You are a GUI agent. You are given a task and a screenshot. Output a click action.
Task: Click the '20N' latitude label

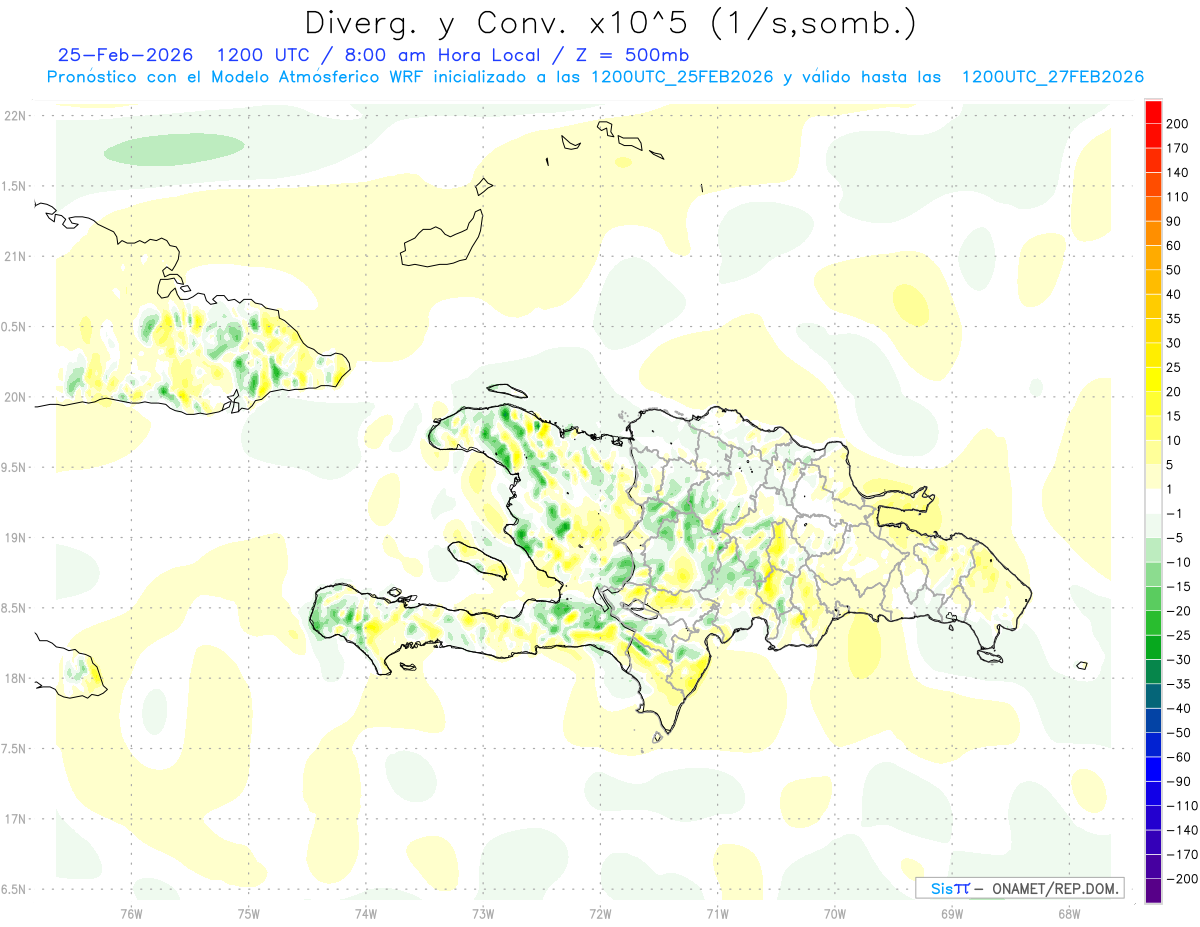(x=16, y=397)
